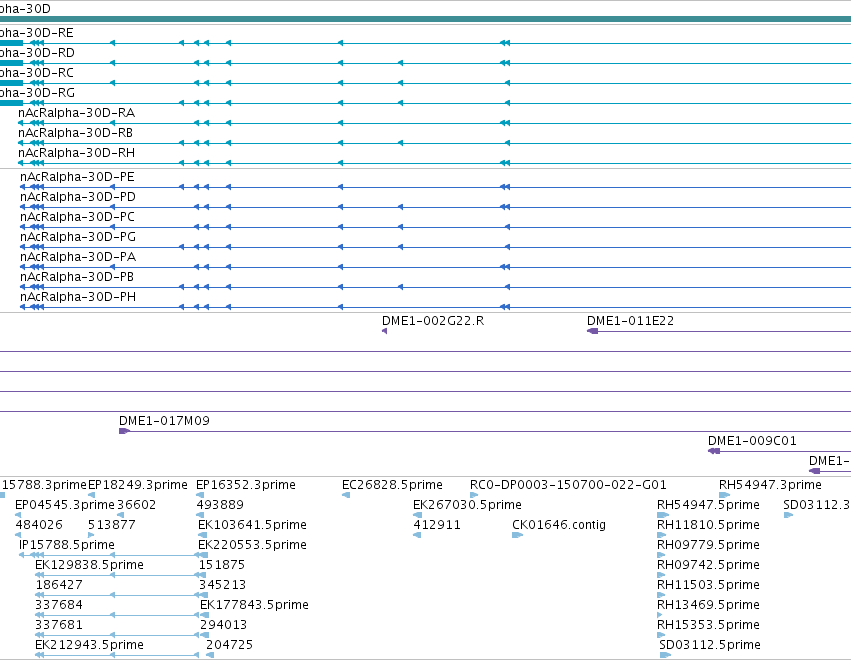Click the arrow glyph under SD03112.5prime
The height and width of the screenshot is (660, 851).
(665, 655)
